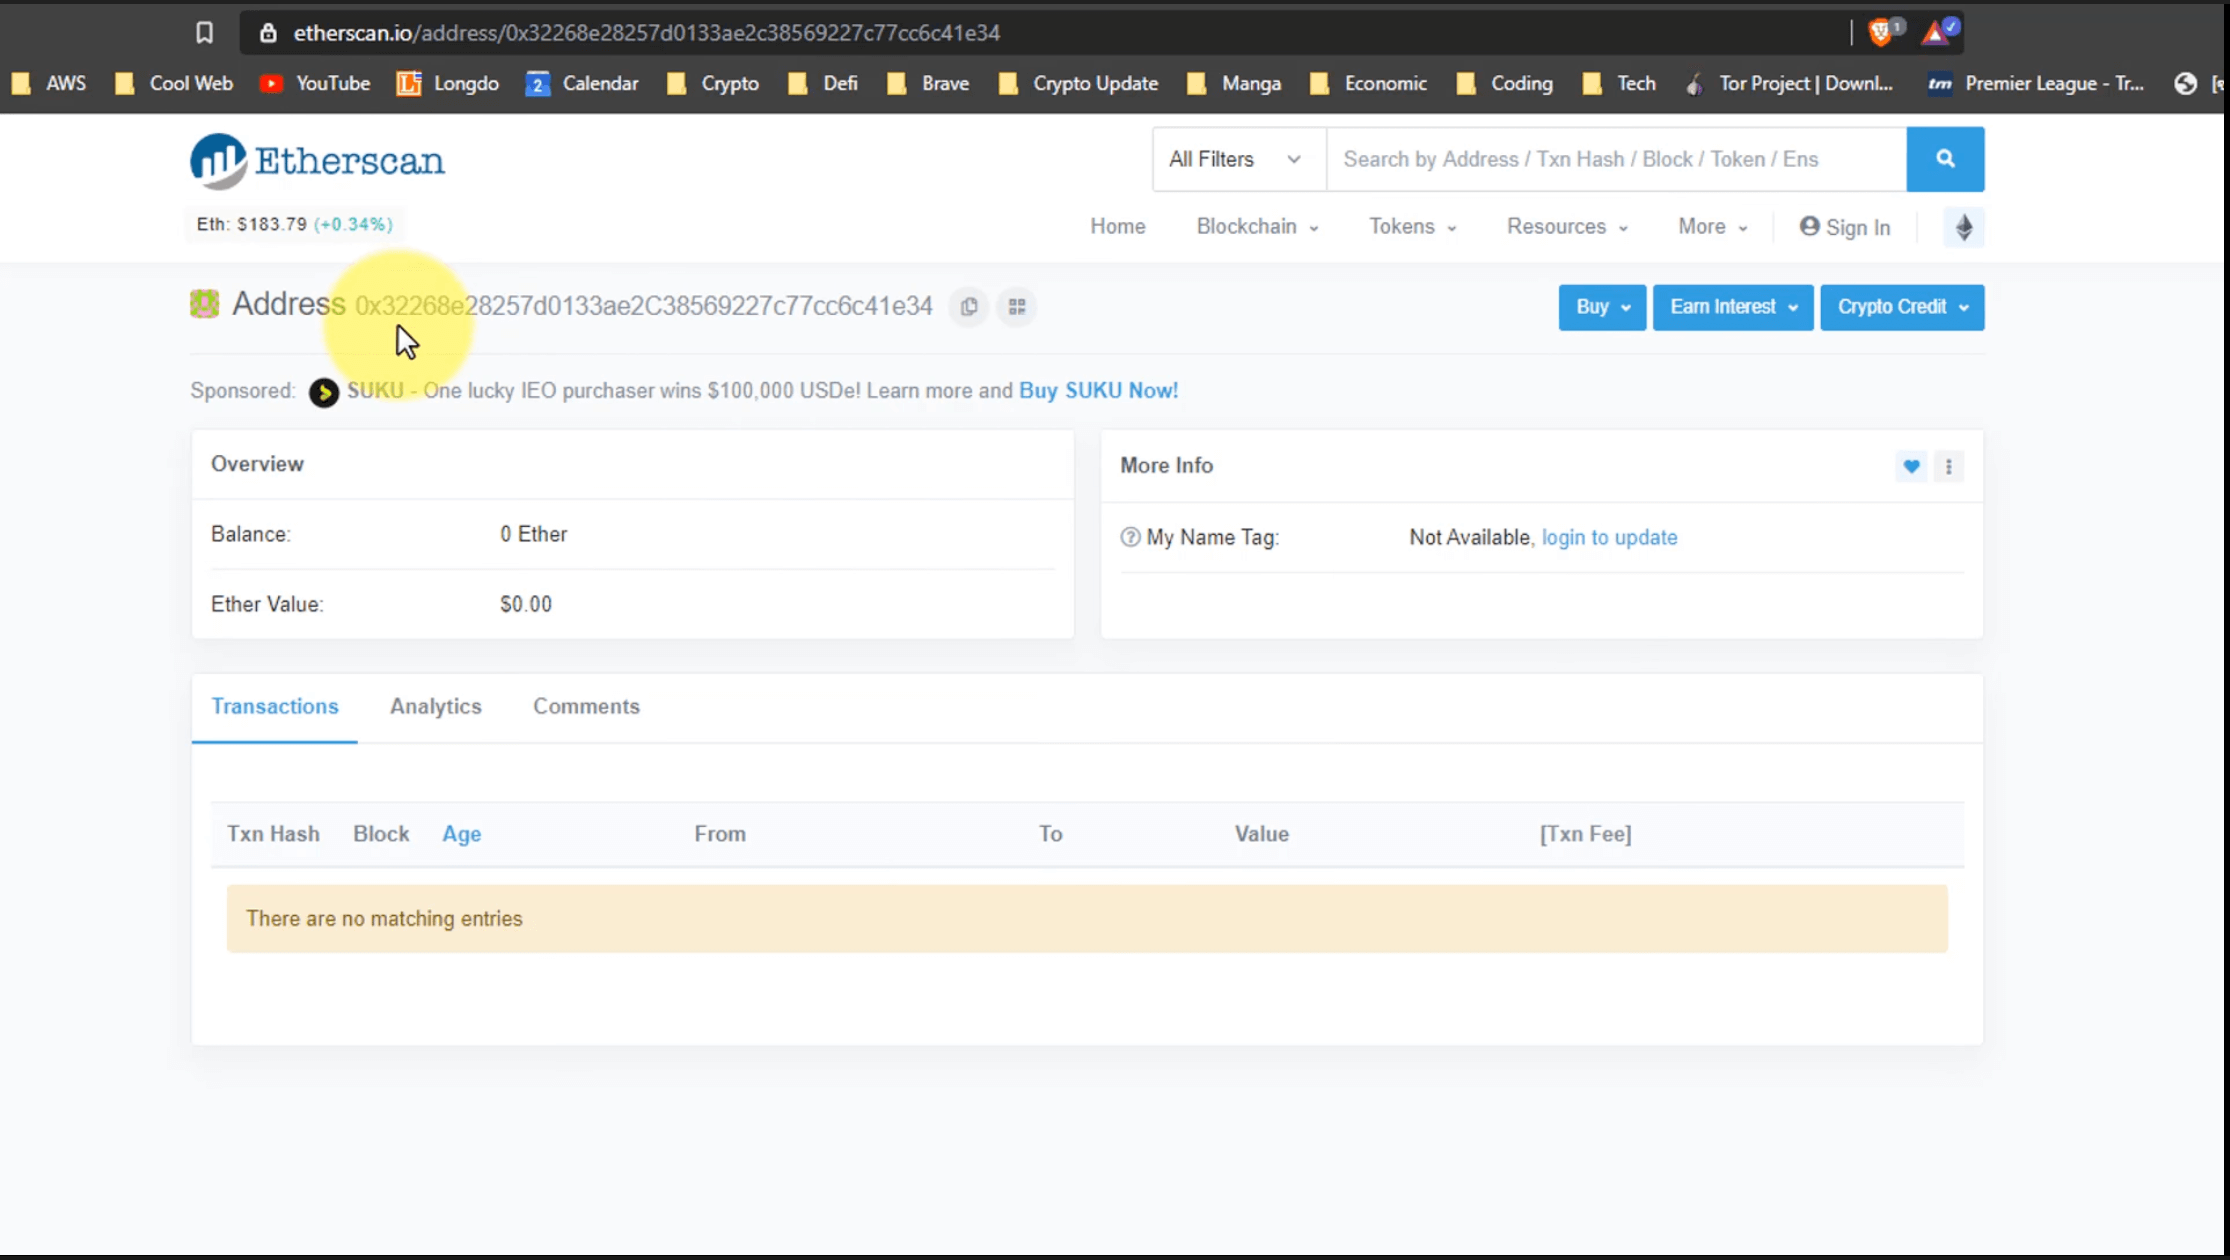Viewport: 2230px width, 1260px height.
Task: Select the Transactions tab
Action: 275,706
